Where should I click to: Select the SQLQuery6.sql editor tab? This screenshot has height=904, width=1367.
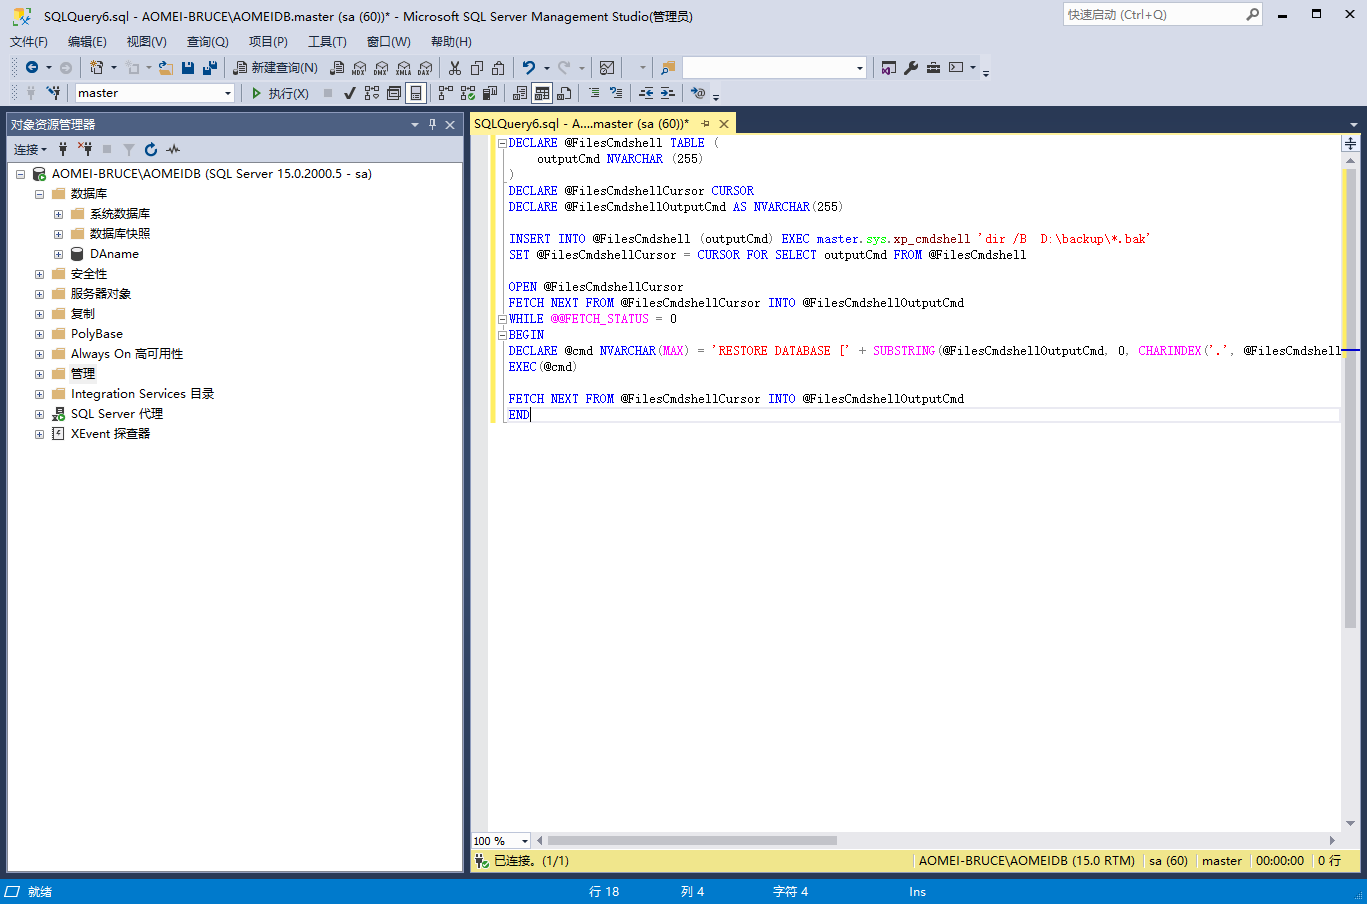tap(580, 124)
